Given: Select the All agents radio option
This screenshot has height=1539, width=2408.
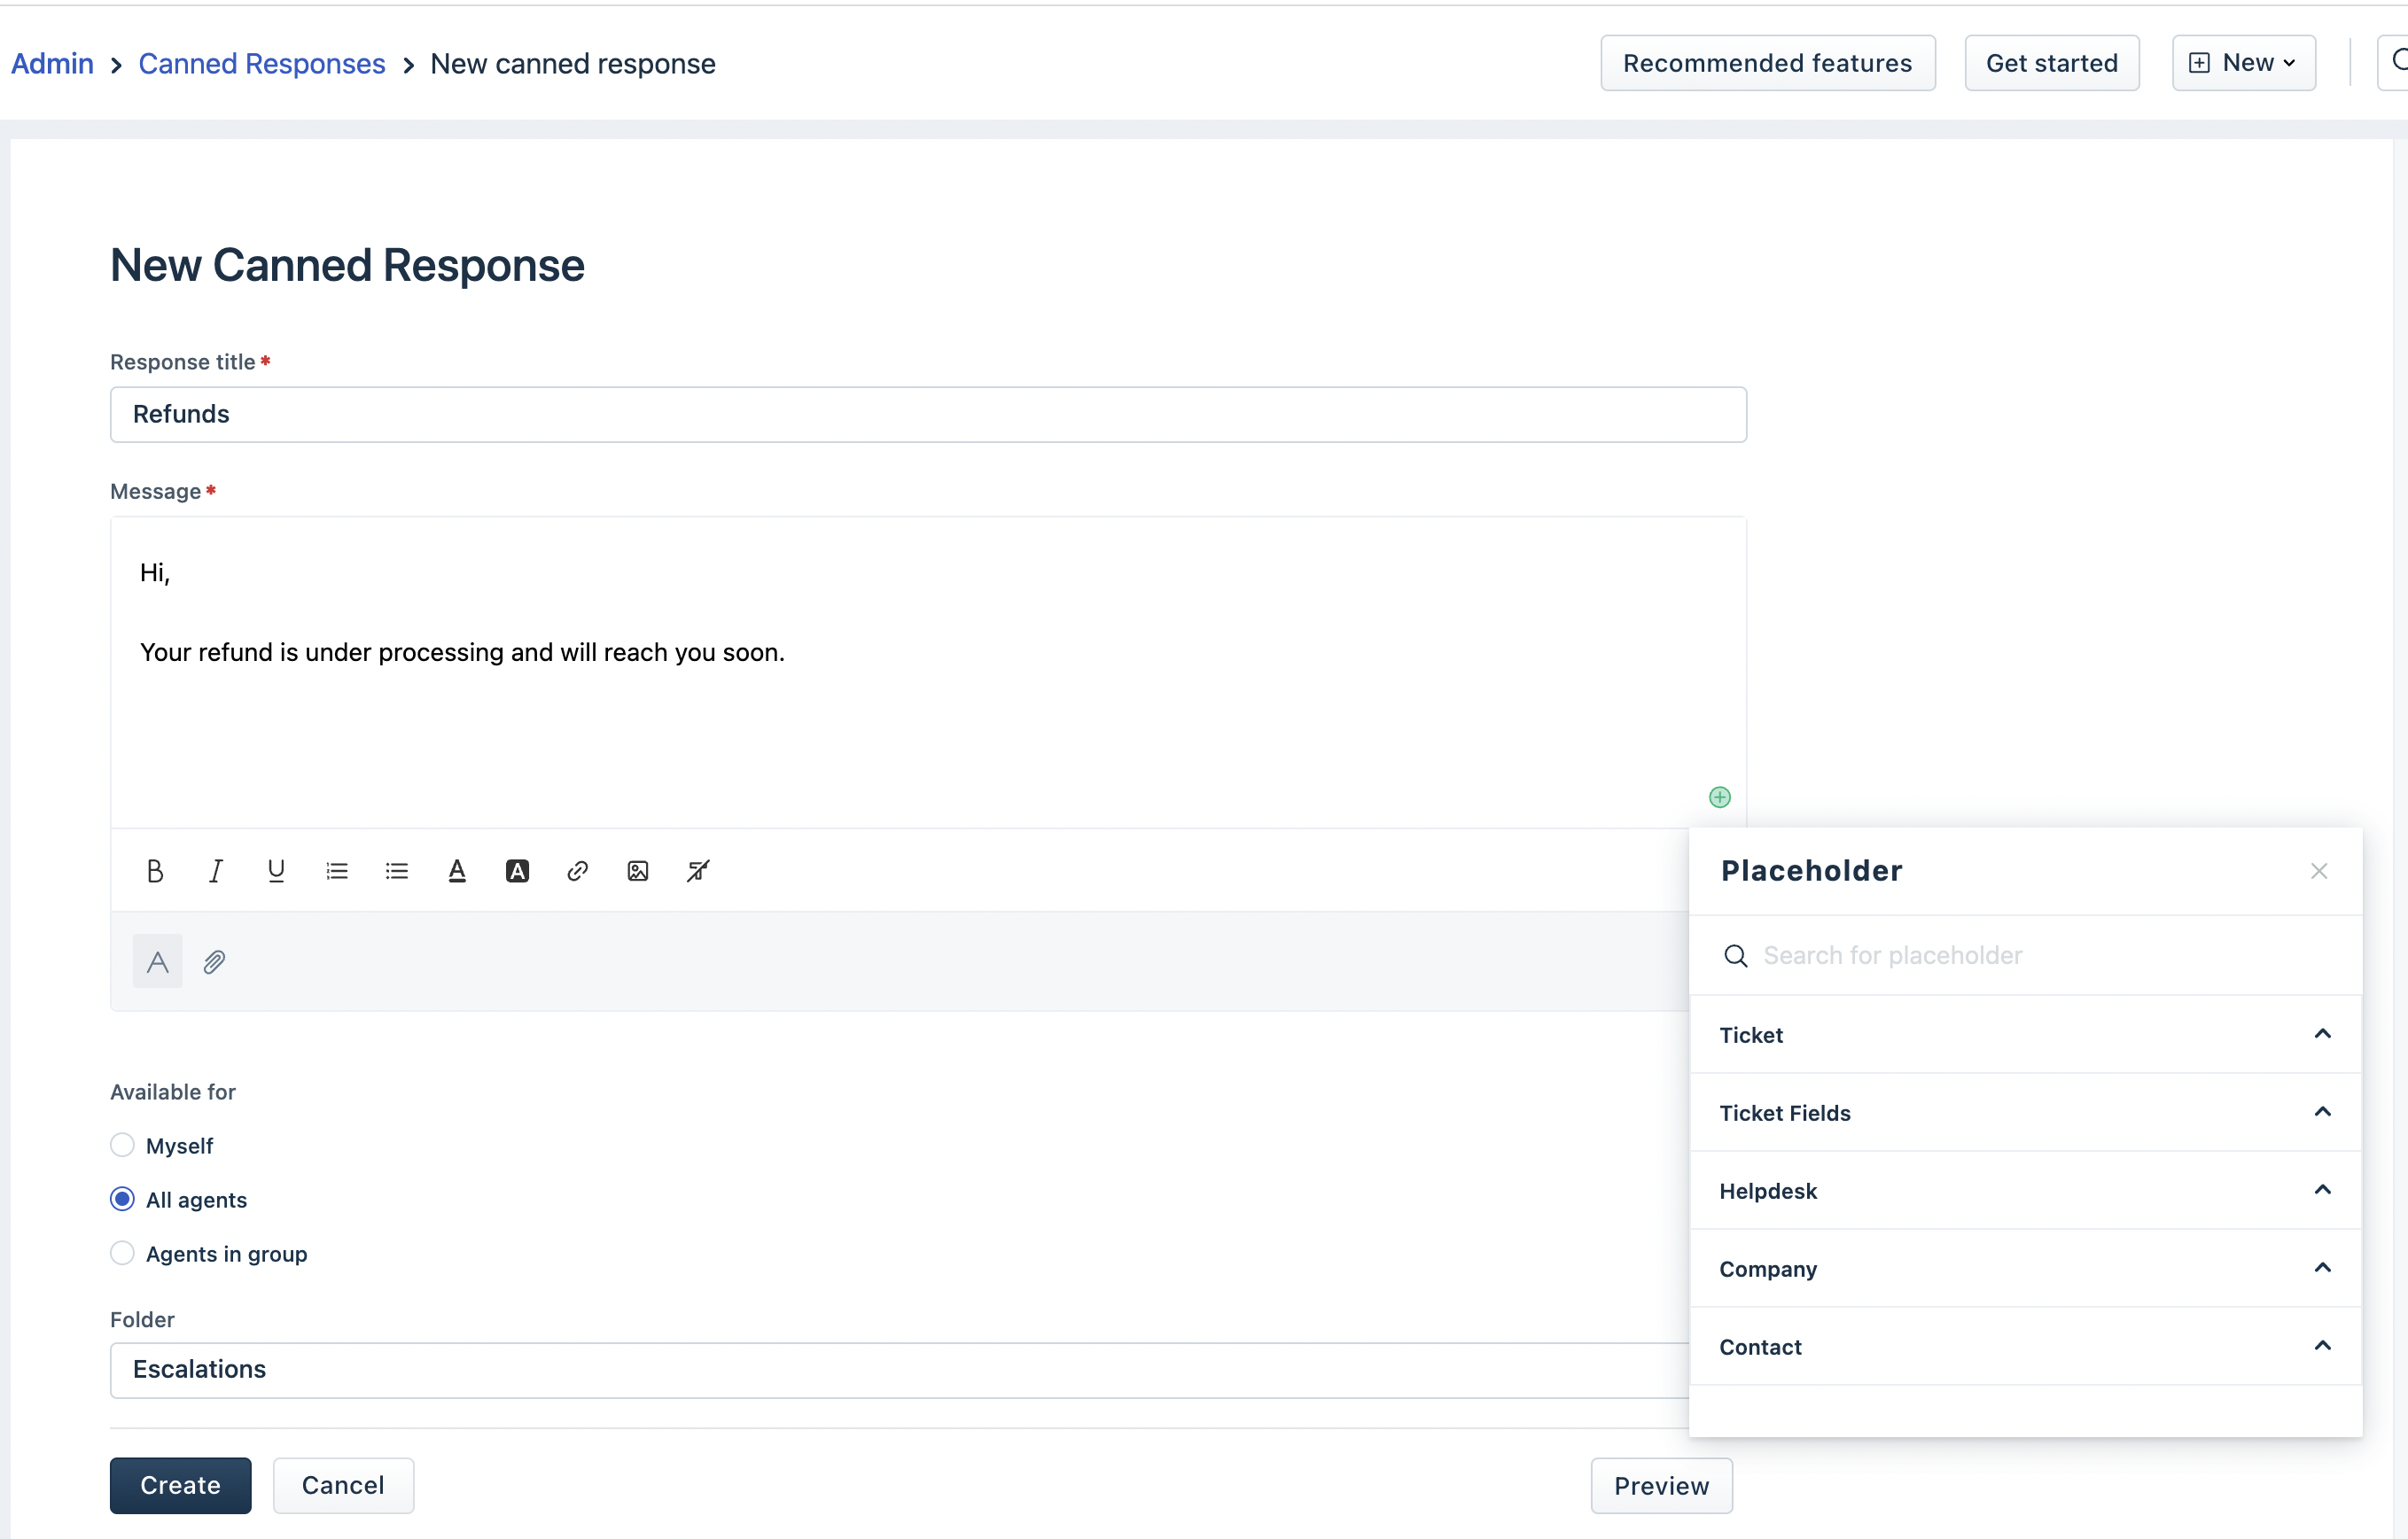Looking at the screenshot, I should coord(122,1199).
